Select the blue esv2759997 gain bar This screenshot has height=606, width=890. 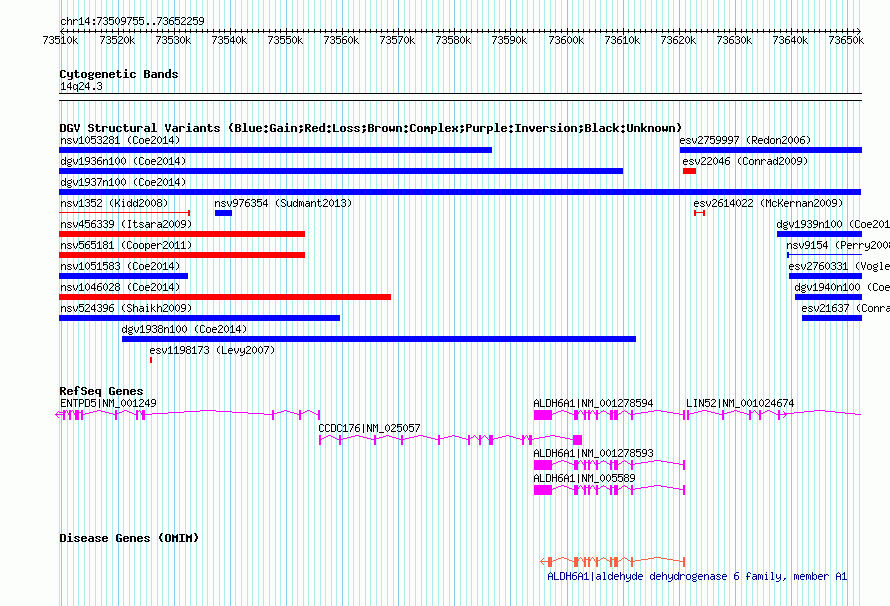pos(771,150)
